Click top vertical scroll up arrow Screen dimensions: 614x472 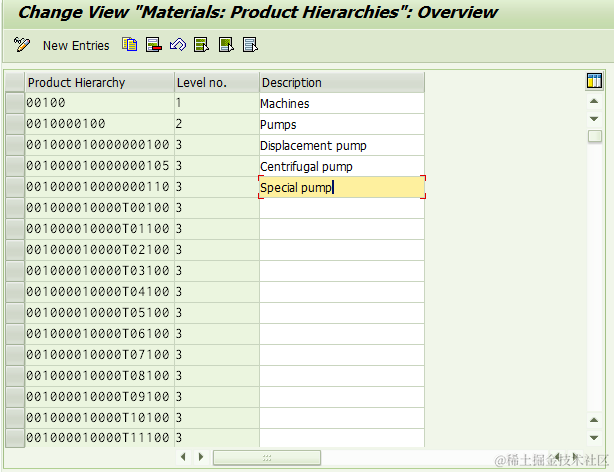594,101
